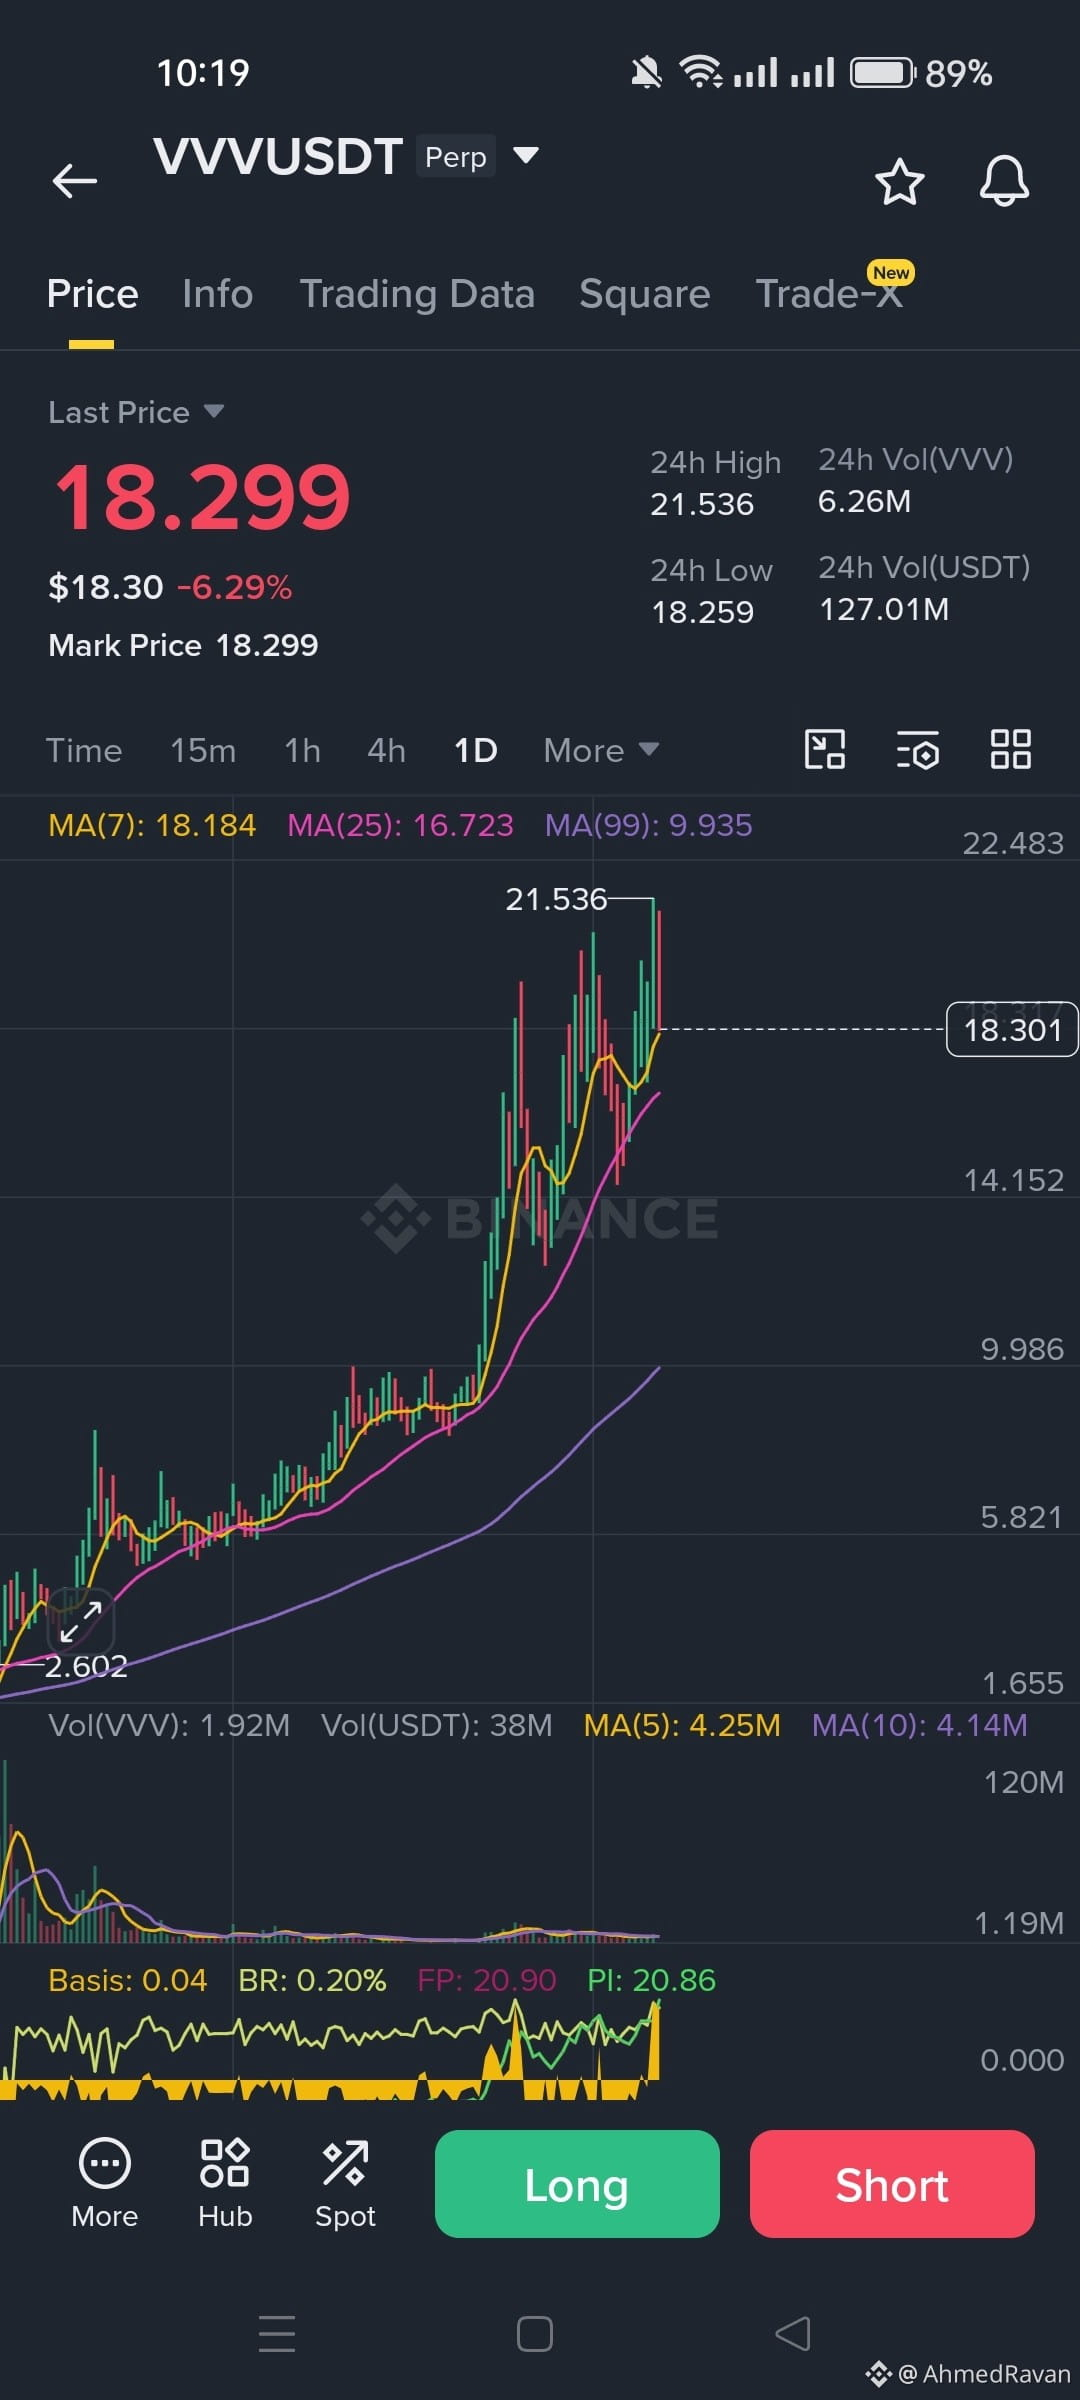Tap the Android home button
The image size is (1080, 2400).
coord(535,2334)
